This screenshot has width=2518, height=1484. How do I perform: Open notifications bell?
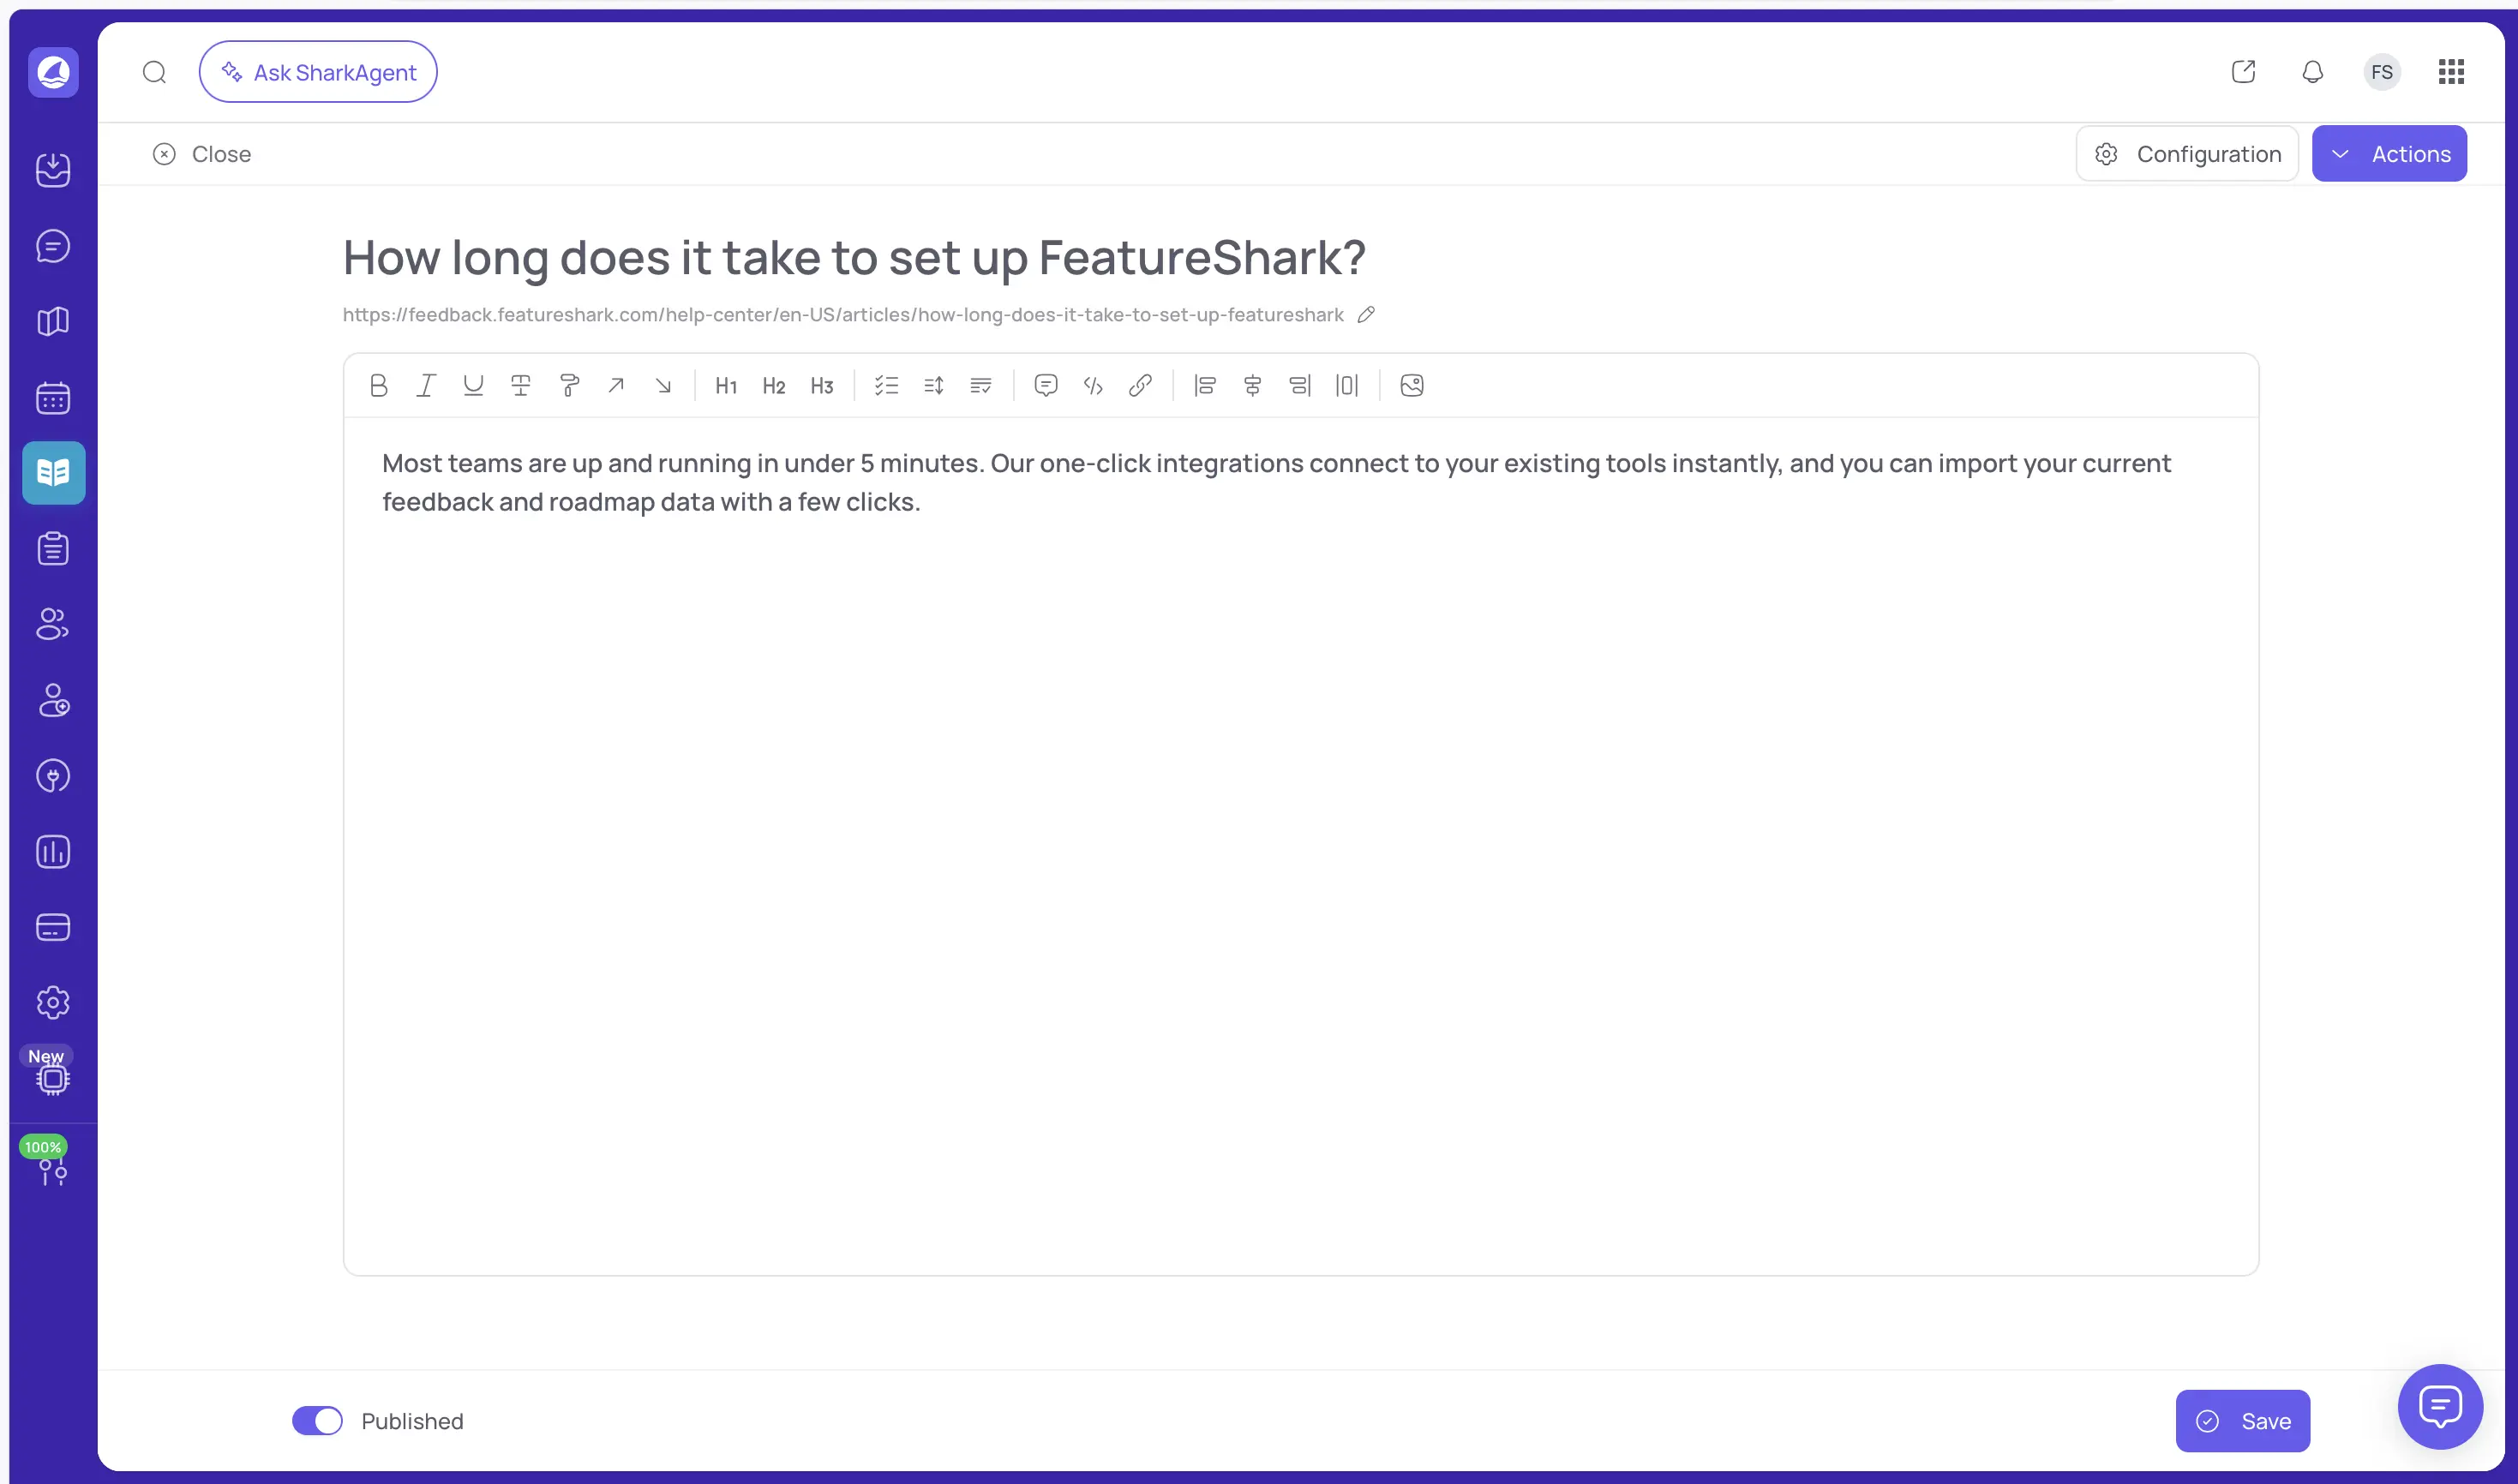point(2313,72)
